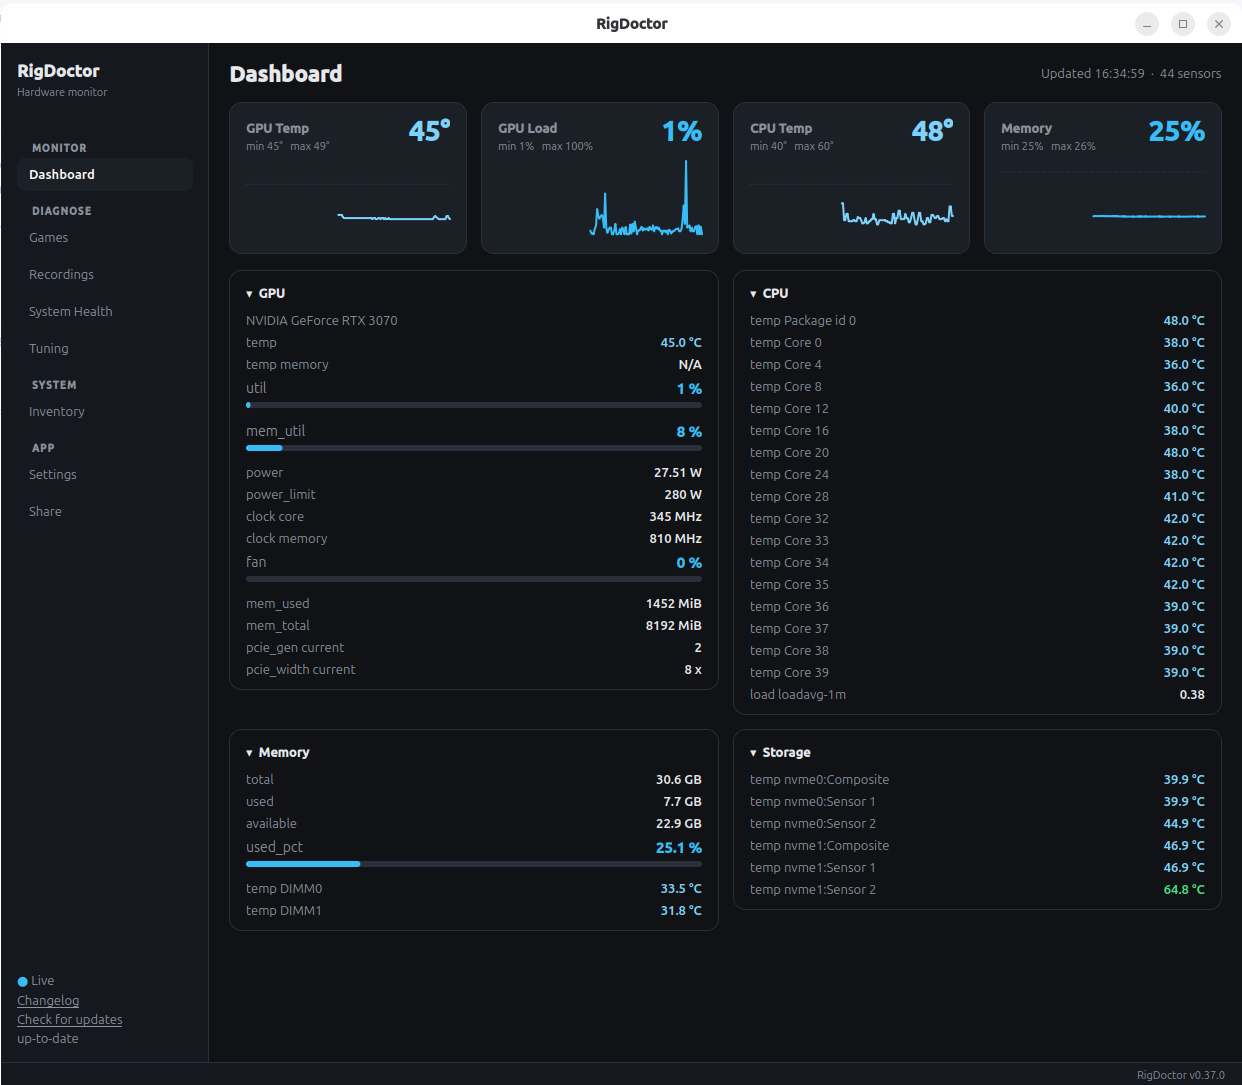Image resolution: width=1242 pixels, height=1085 pixels.
Task: Click the power_limit 280 W value
Action: coord(683,495)
